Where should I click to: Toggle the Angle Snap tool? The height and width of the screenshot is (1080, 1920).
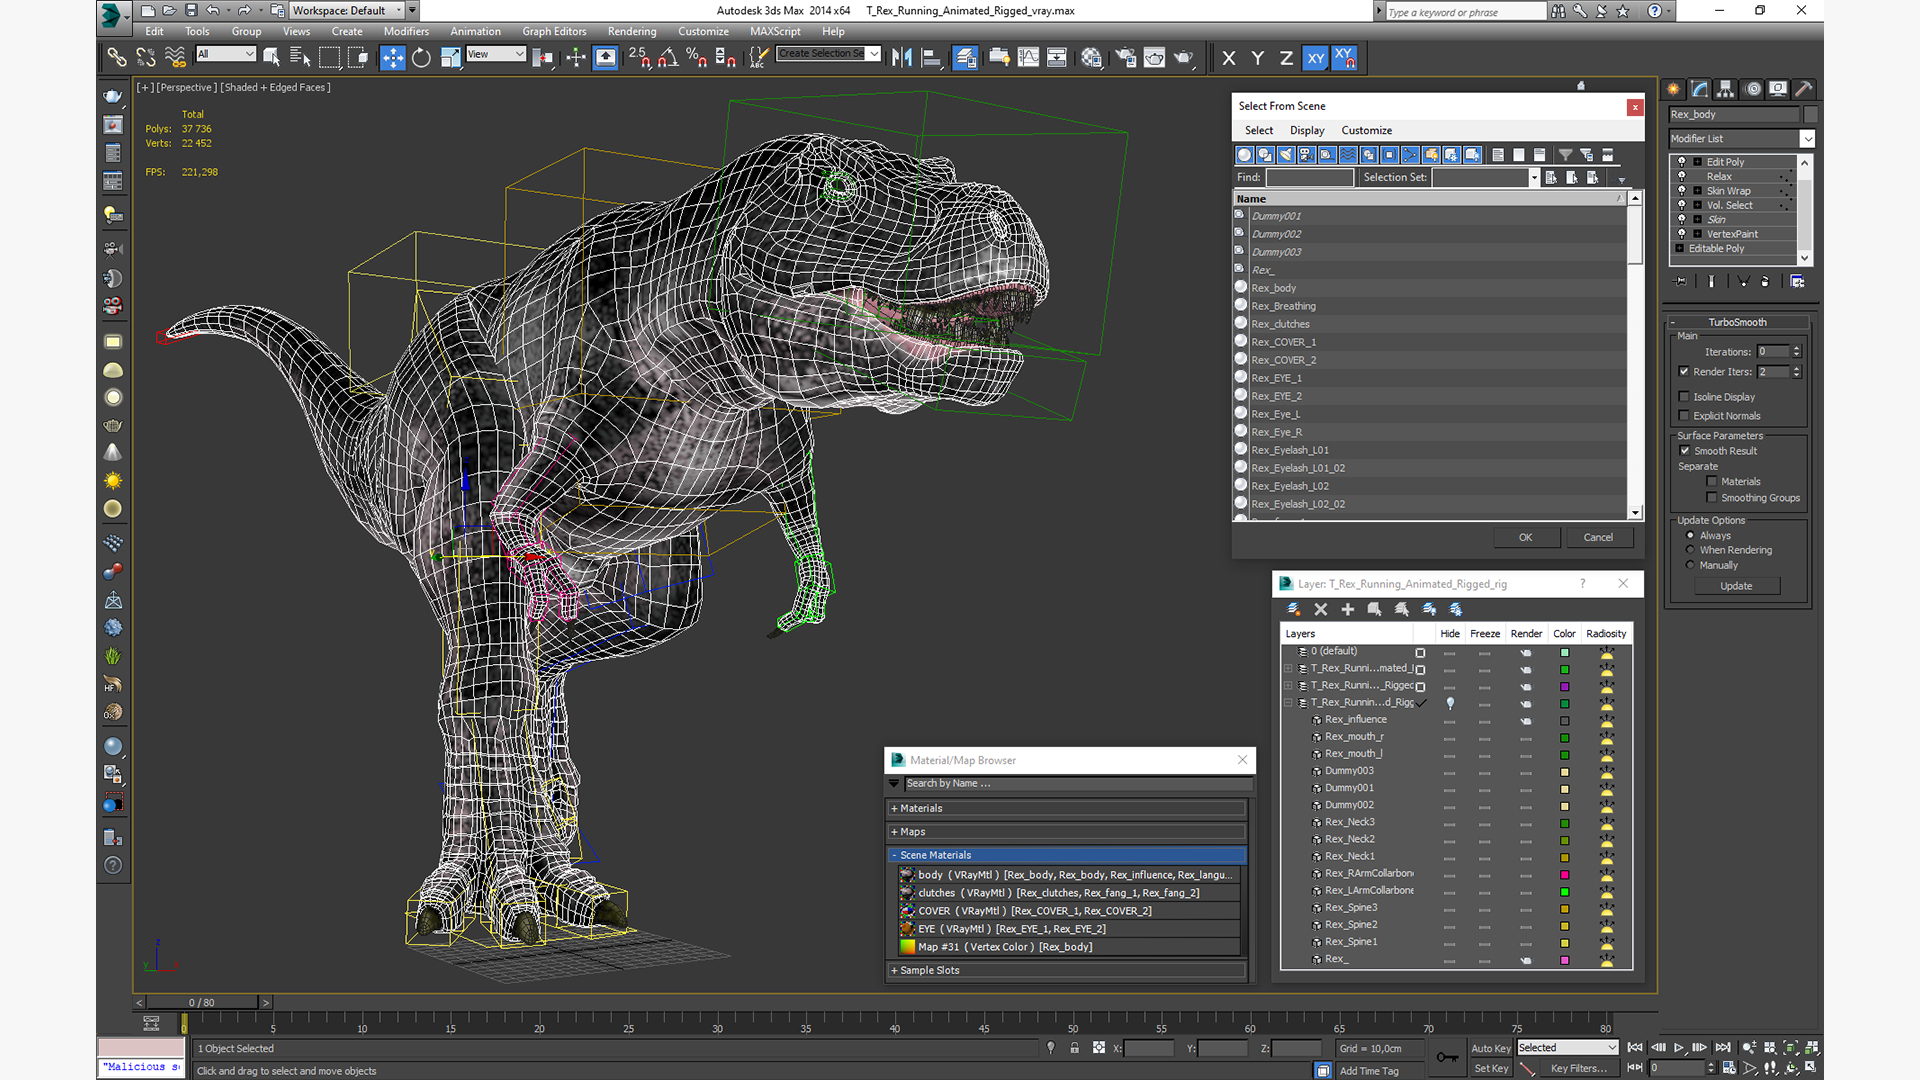(x=668, y=58)
